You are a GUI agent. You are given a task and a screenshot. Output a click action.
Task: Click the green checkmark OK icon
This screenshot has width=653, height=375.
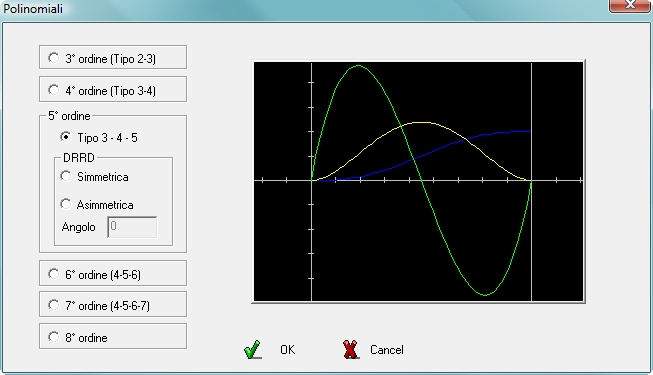[x=252, y=350]
